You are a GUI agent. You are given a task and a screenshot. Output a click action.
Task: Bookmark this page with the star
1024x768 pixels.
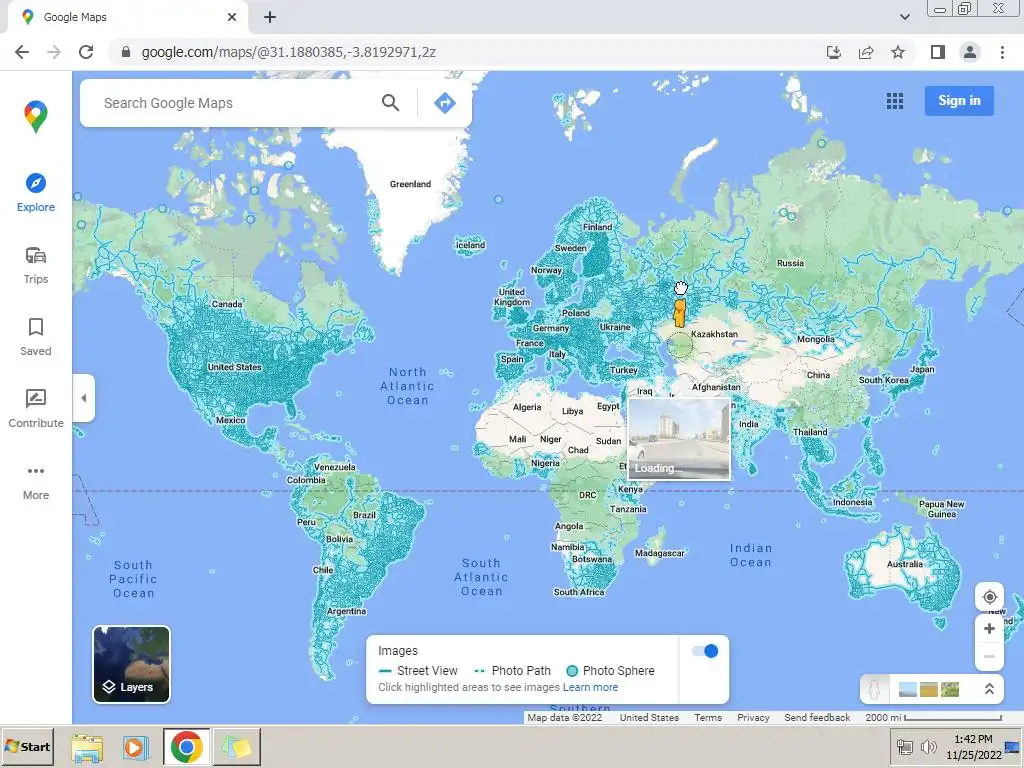pos(898,52)
